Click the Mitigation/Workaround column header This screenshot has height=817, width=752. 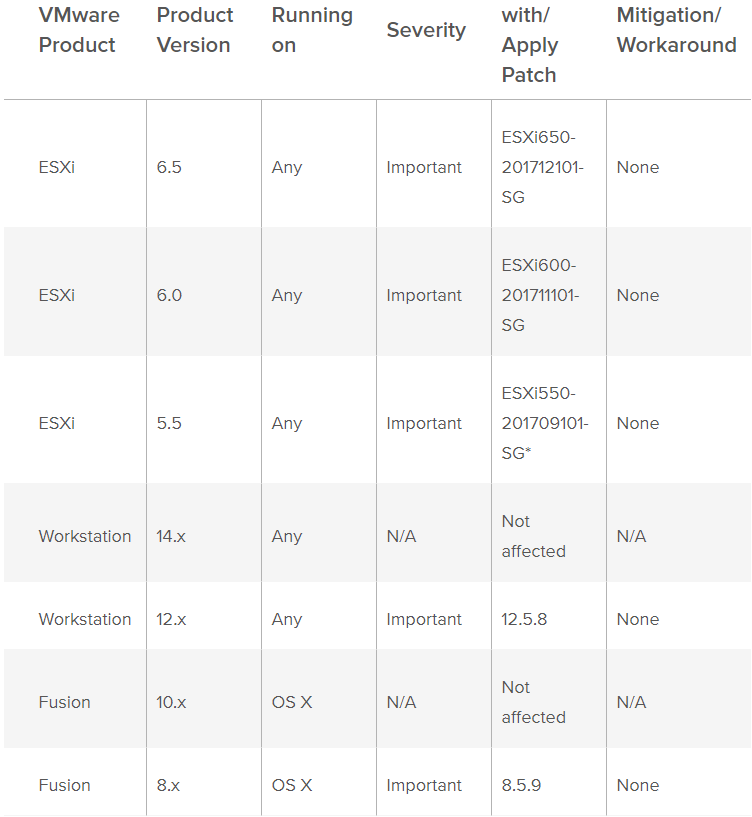pos(676,30)
